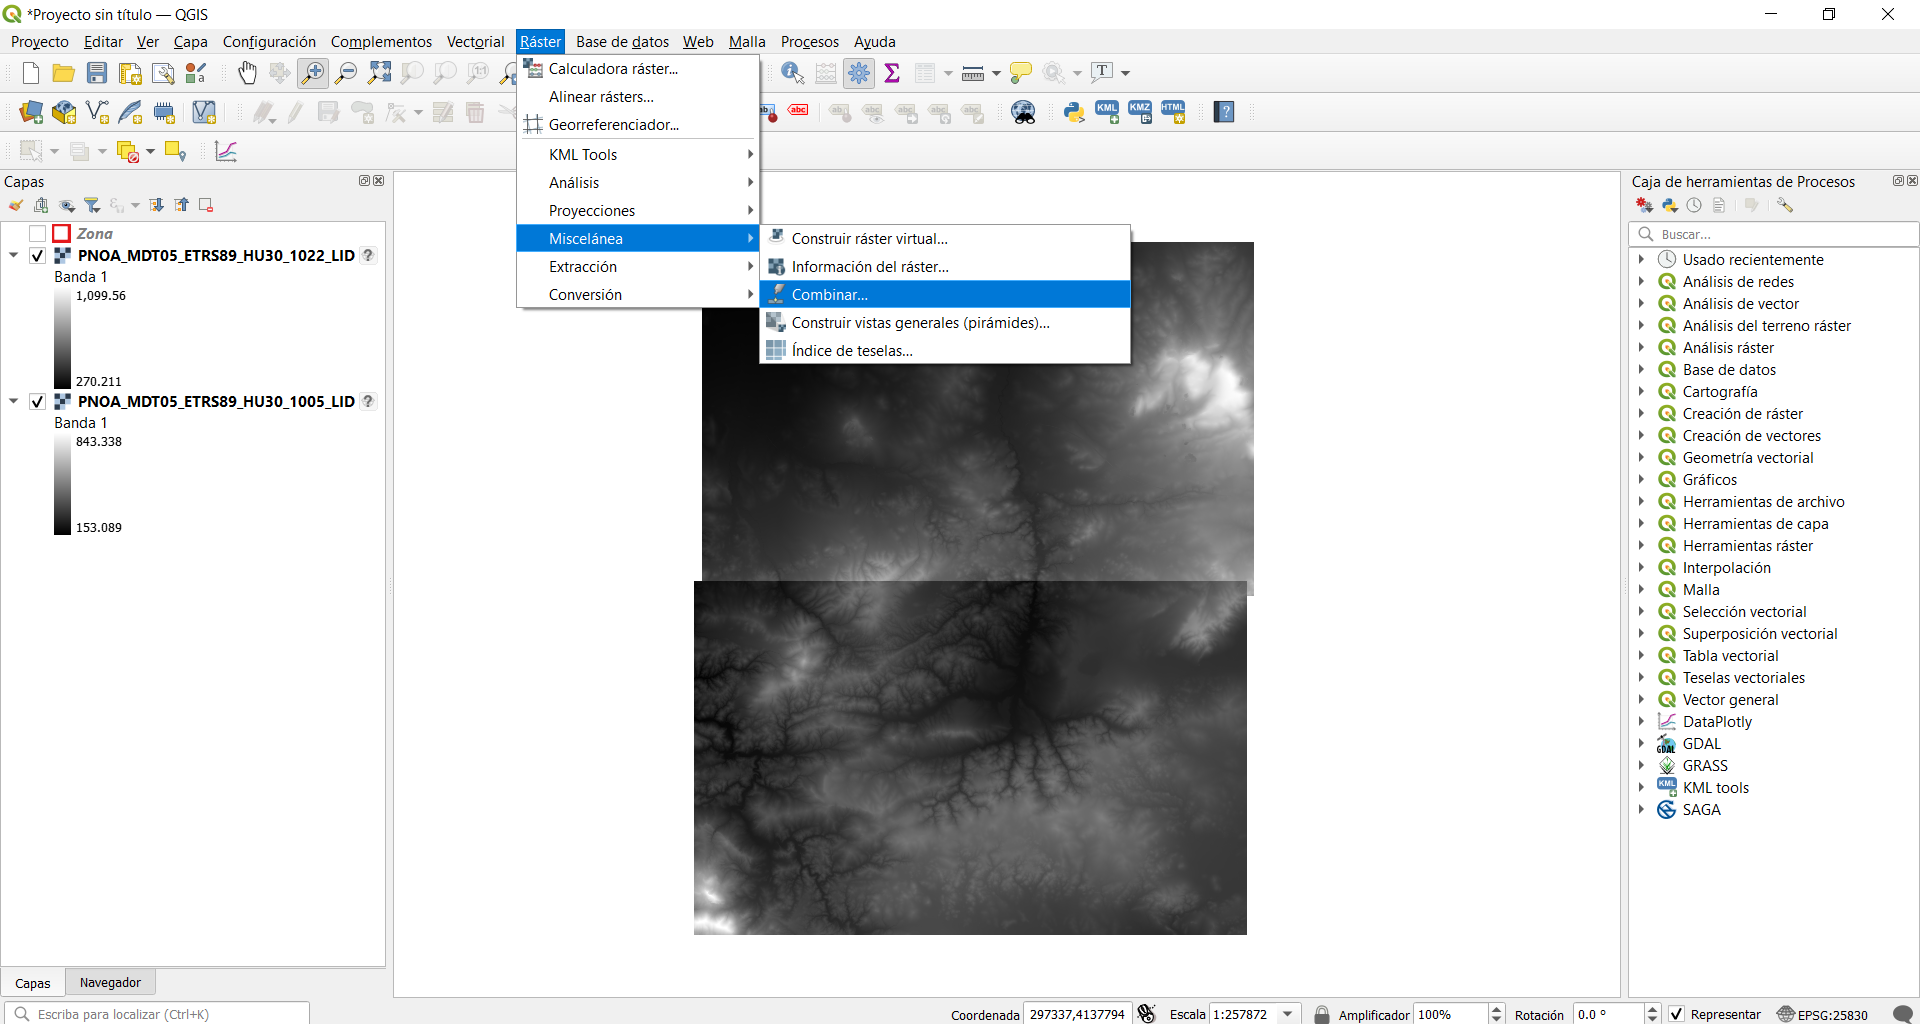Click the Save Project disk icon
This screenshot has width=1920, height=1024.
click(x=97, y=73)
